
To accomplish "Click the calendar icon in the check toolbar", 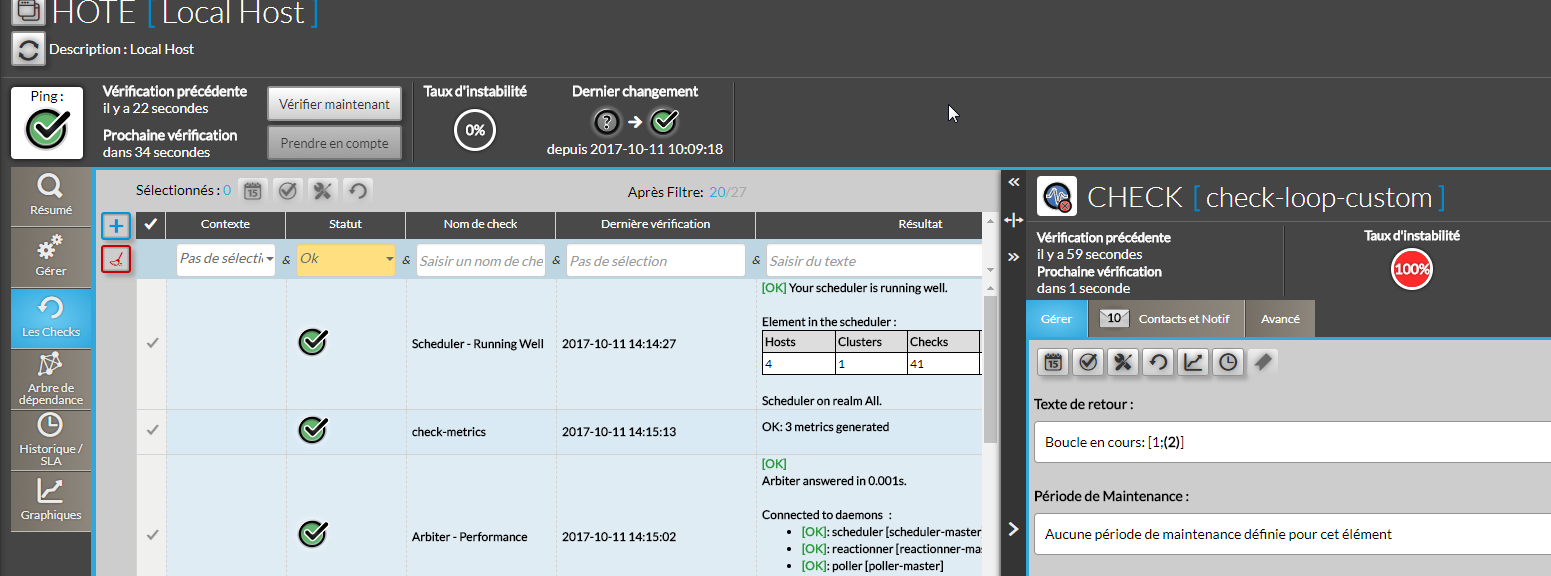I will (x=1053, y=362).
